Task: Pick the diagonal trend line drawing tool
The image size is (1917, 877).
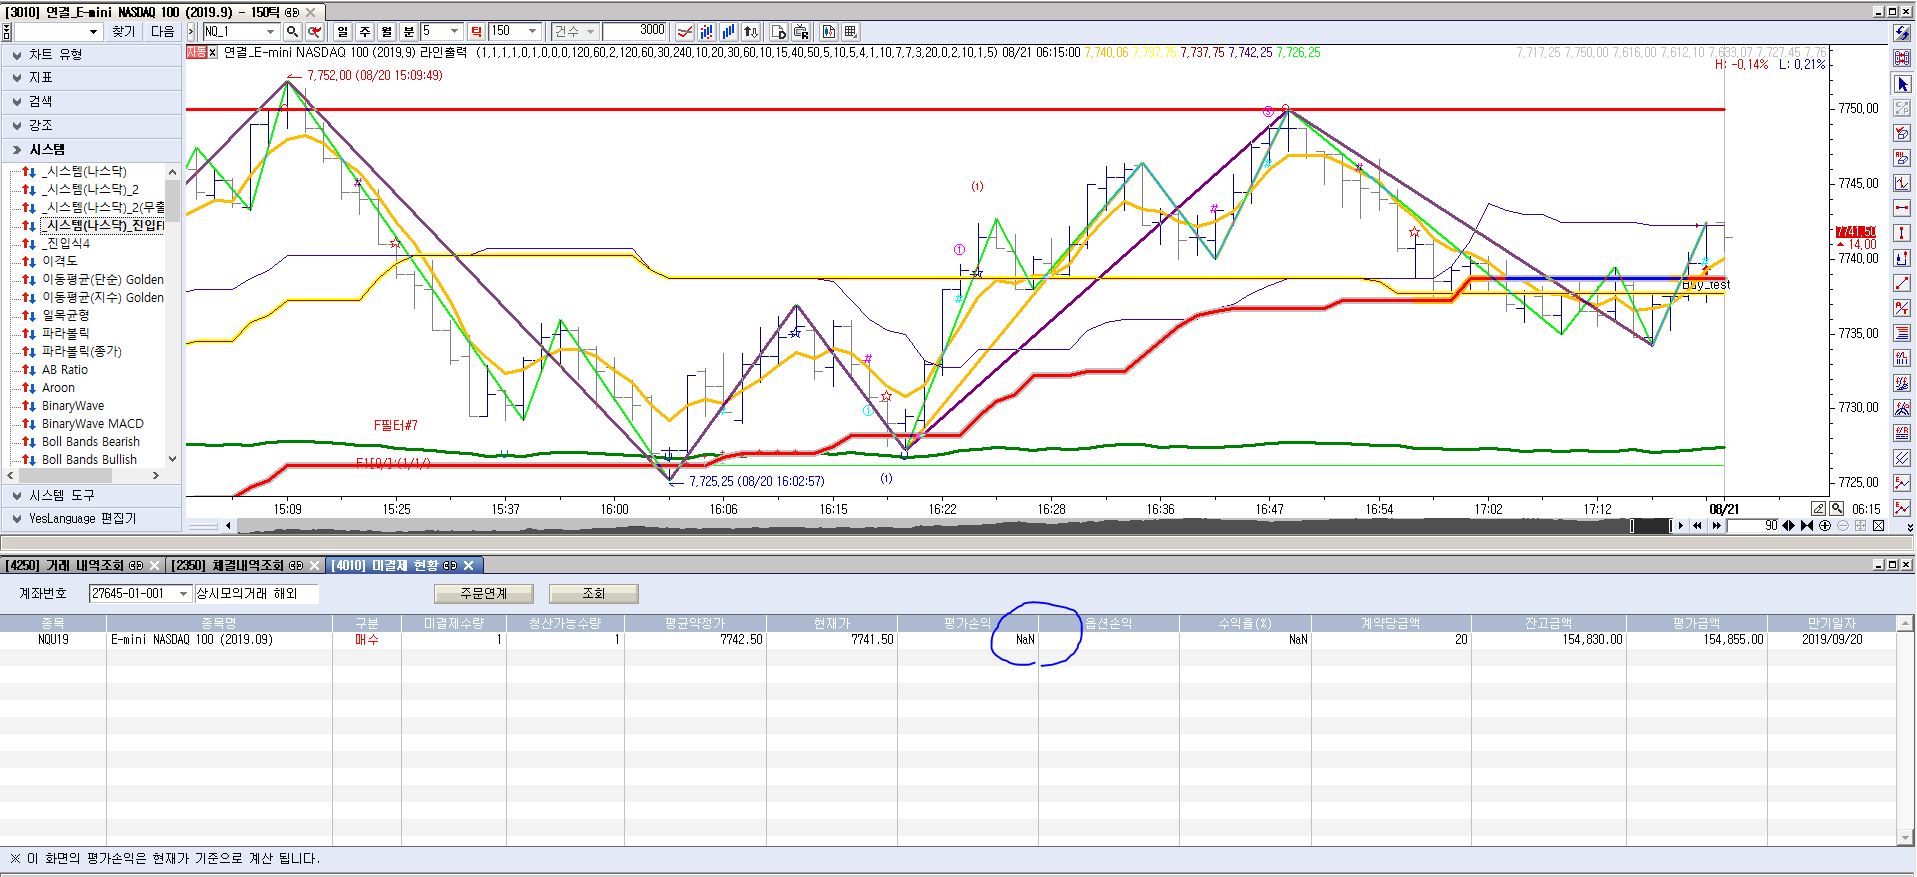Action: pos(1902,283)
